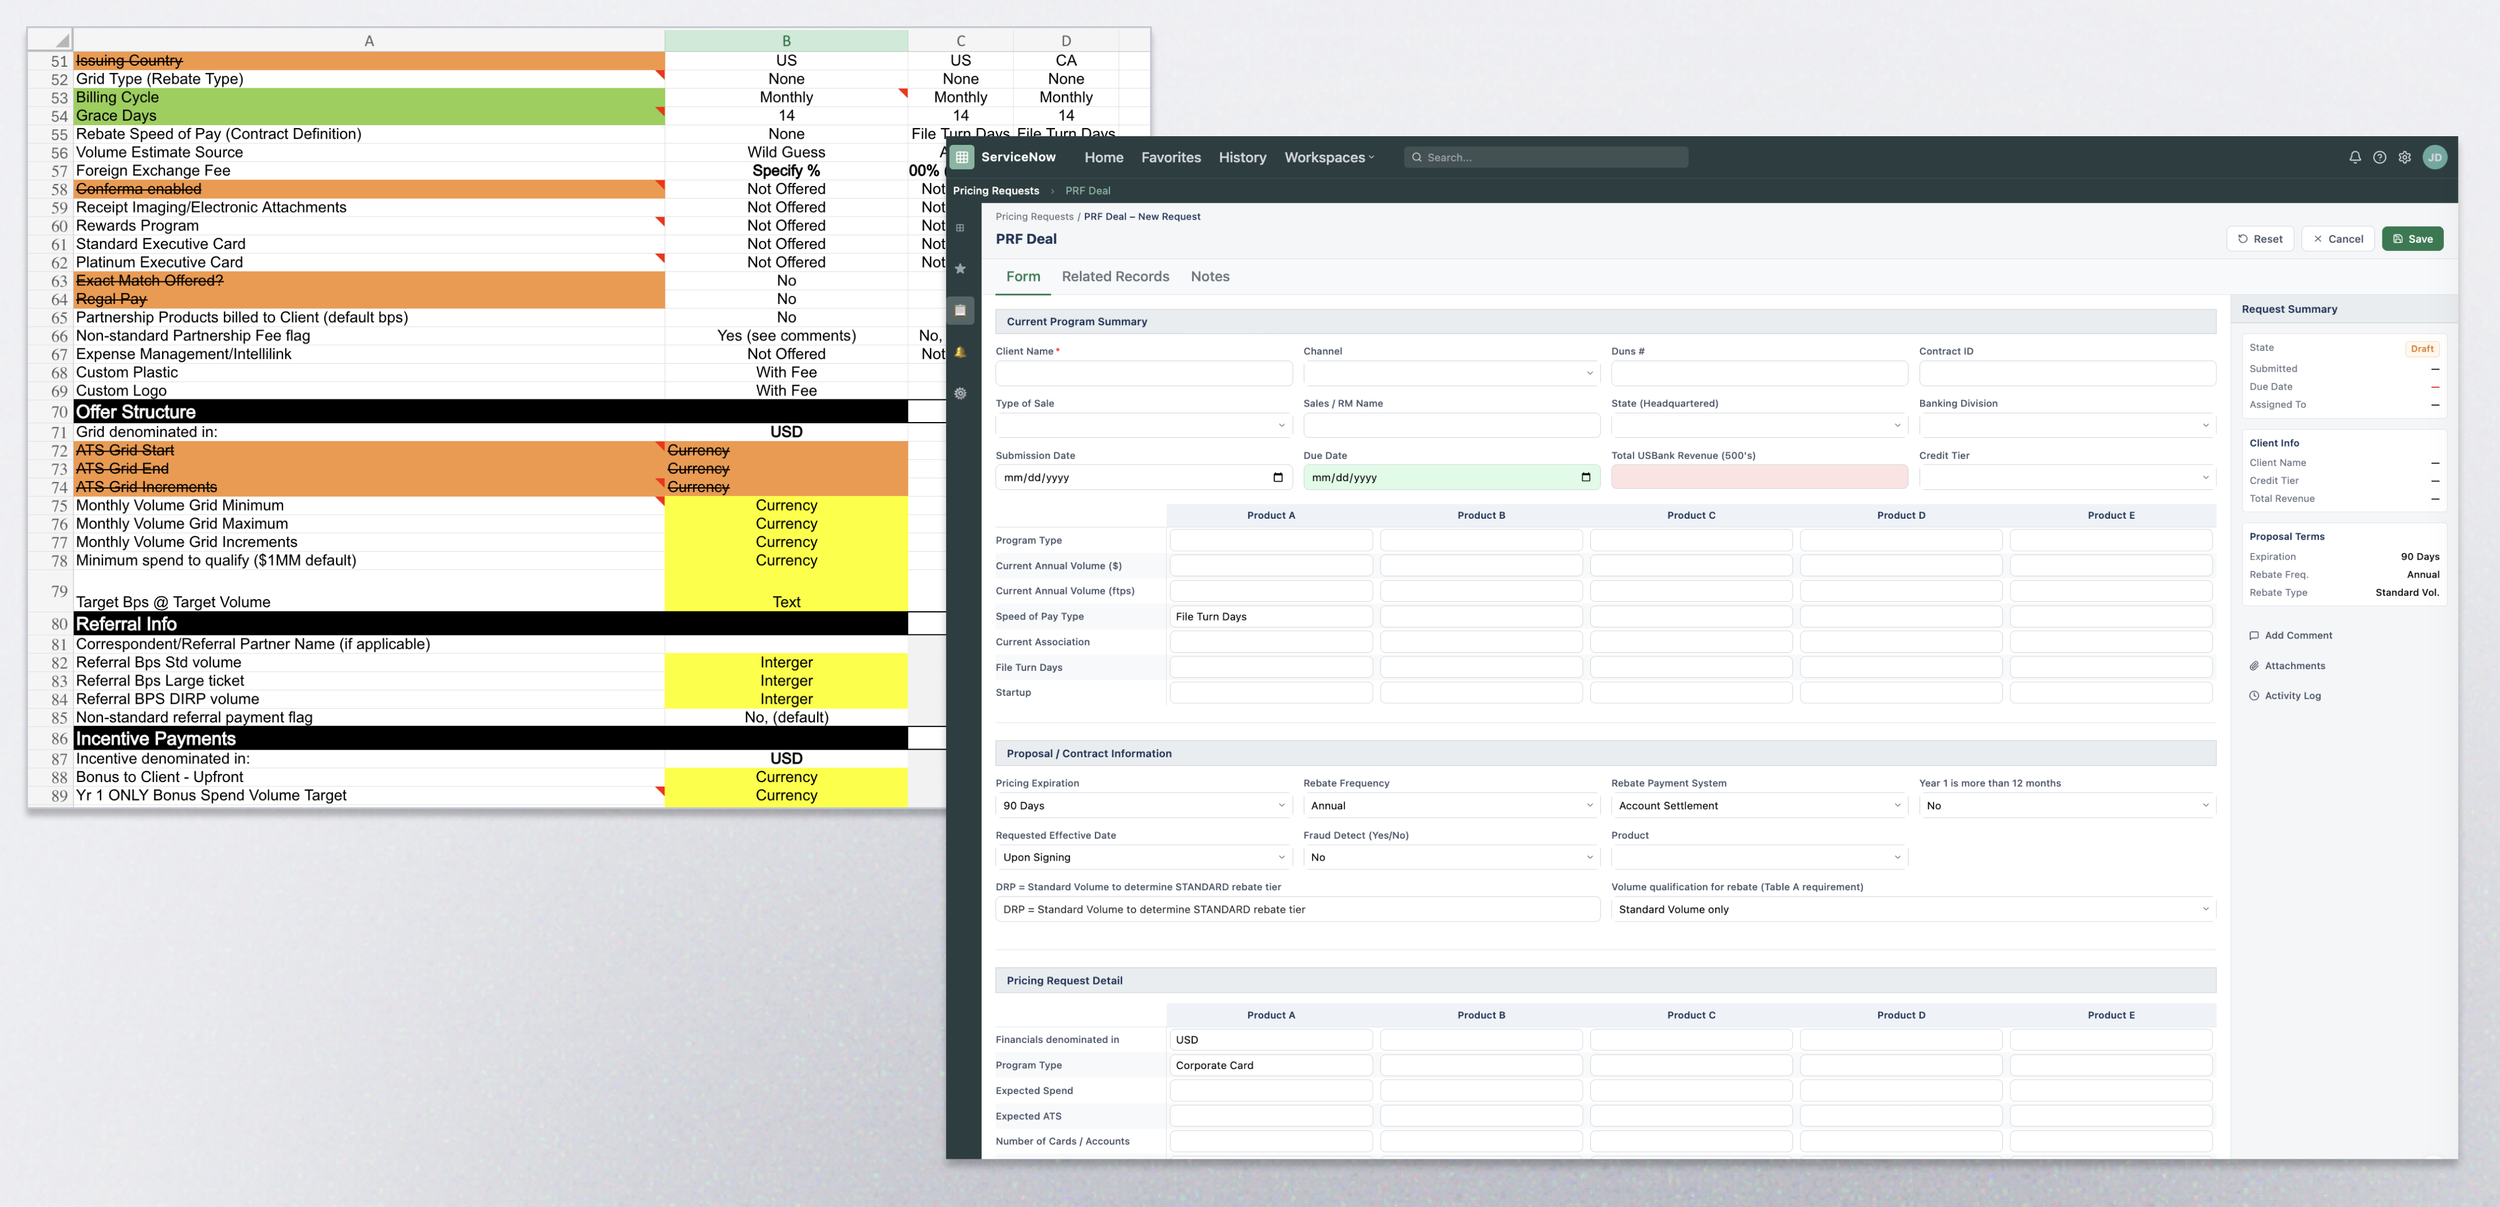The image size is (2500, 1207).
Task: Click the star favorites icon in the sidebar
Action: click(x=960, y=269)
